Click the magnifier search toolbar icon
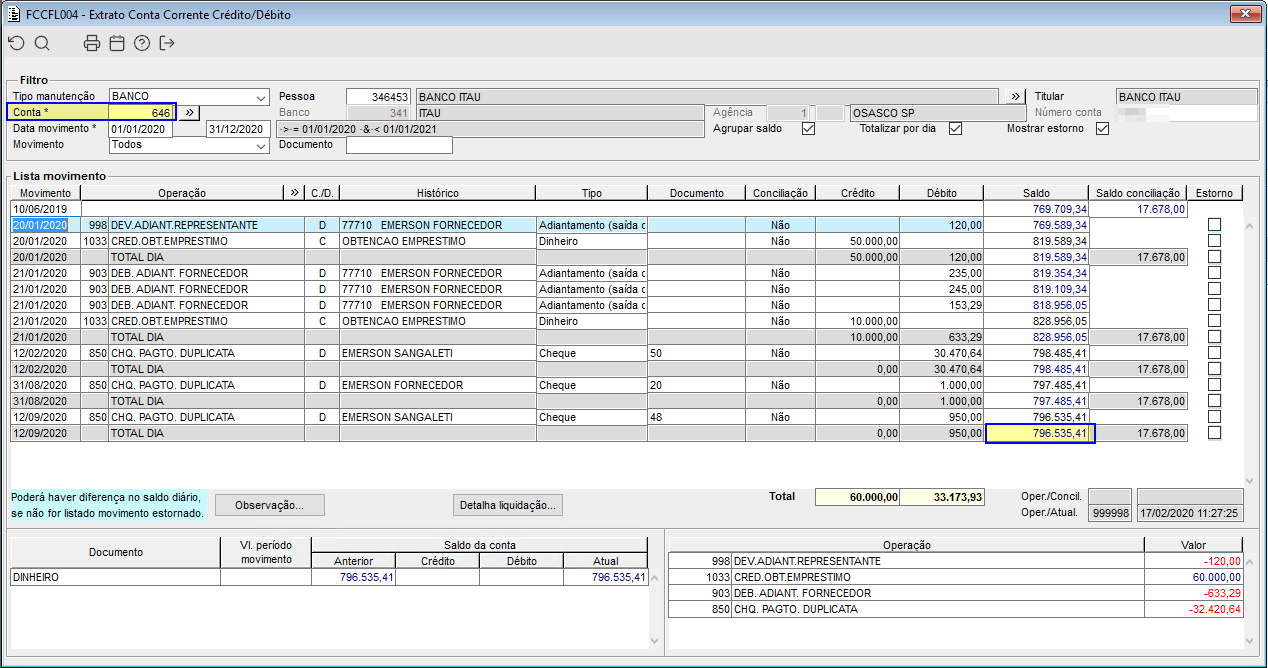Screen dimensions: 1268x668 42,43
